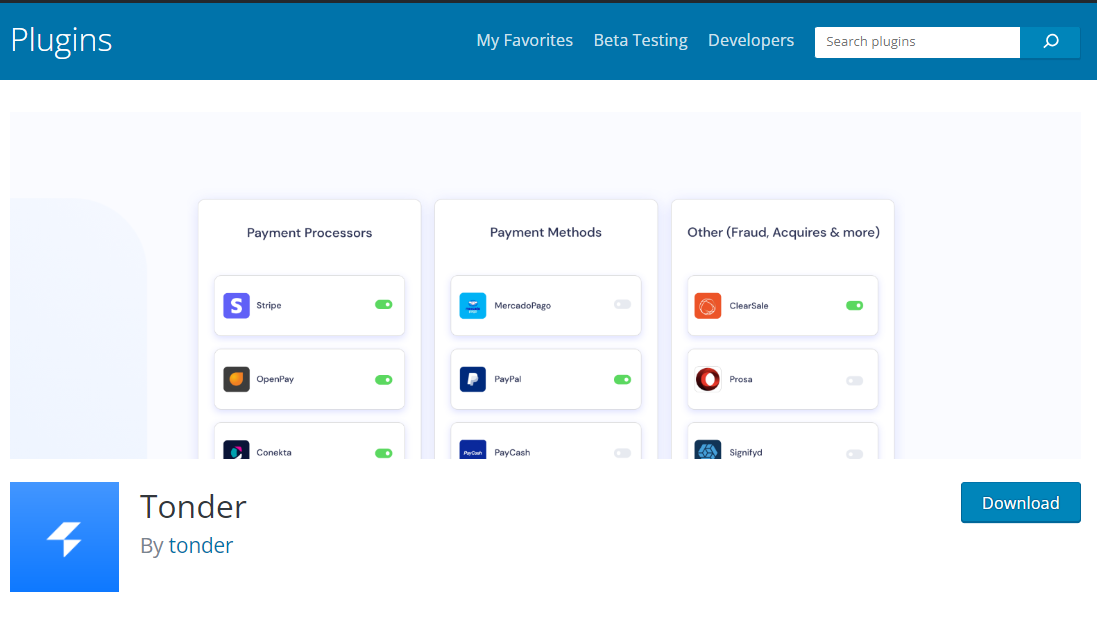The height and width of the screenshot is (627, 1097).
Task: Click the Payment Methods heading
Action: tap(546, 232)
